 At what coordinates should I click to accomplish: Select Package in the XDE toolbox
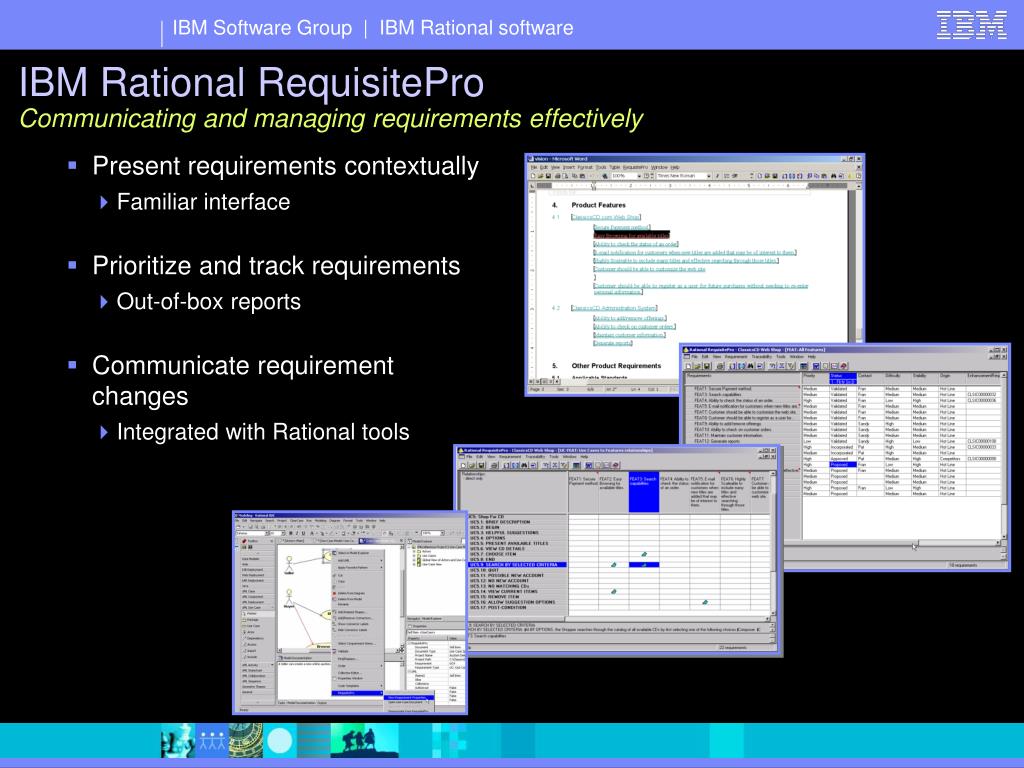[x=253, y=620]
